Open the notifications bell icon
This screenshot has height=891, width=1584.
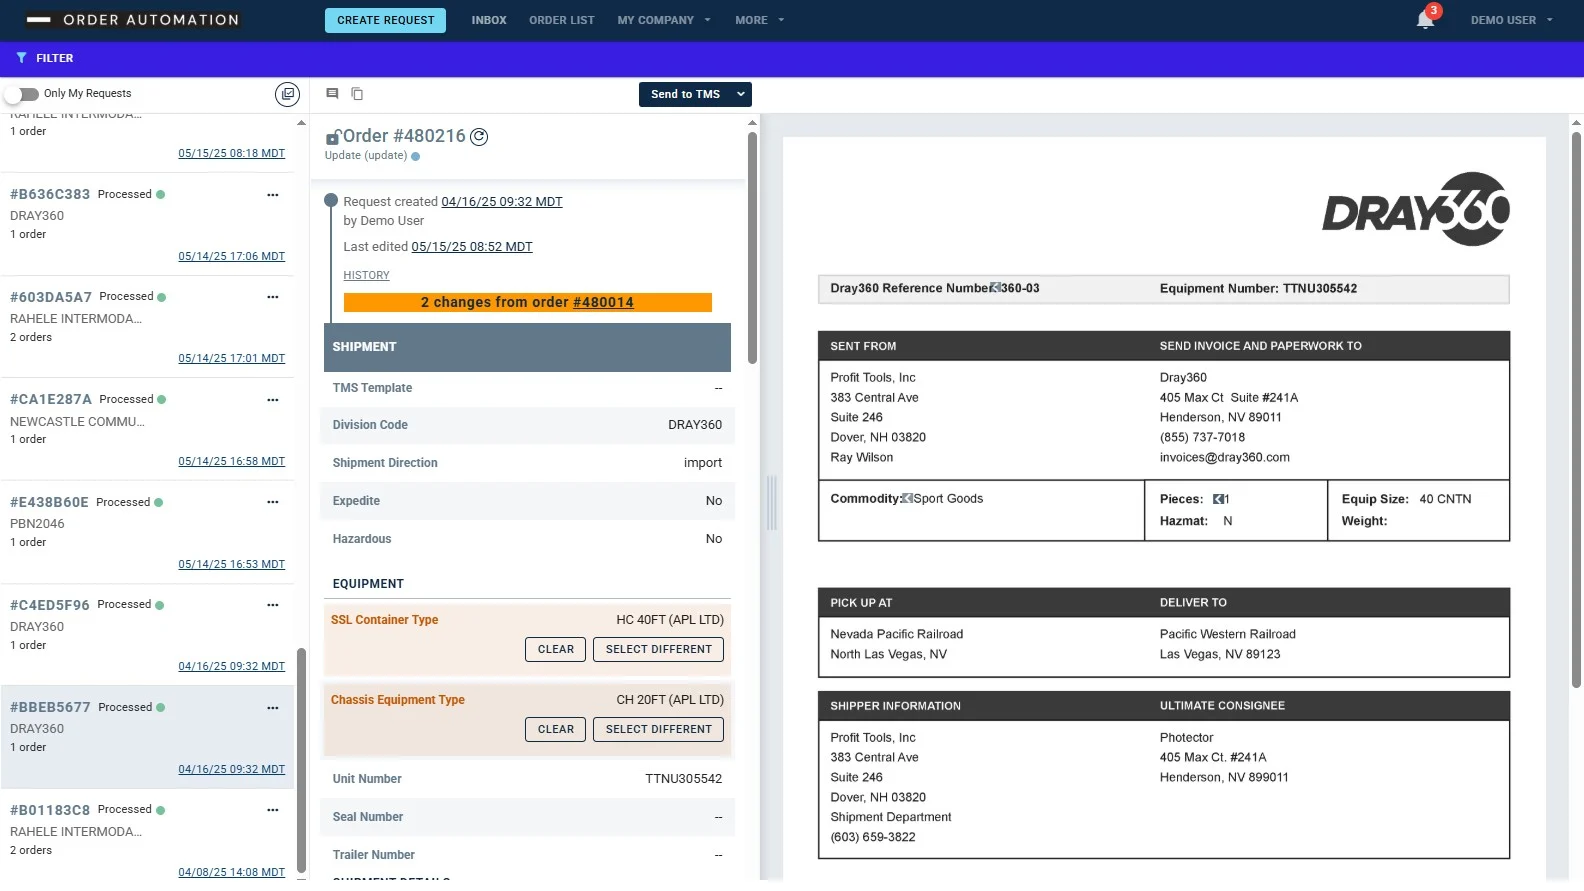click(1425, 20)
